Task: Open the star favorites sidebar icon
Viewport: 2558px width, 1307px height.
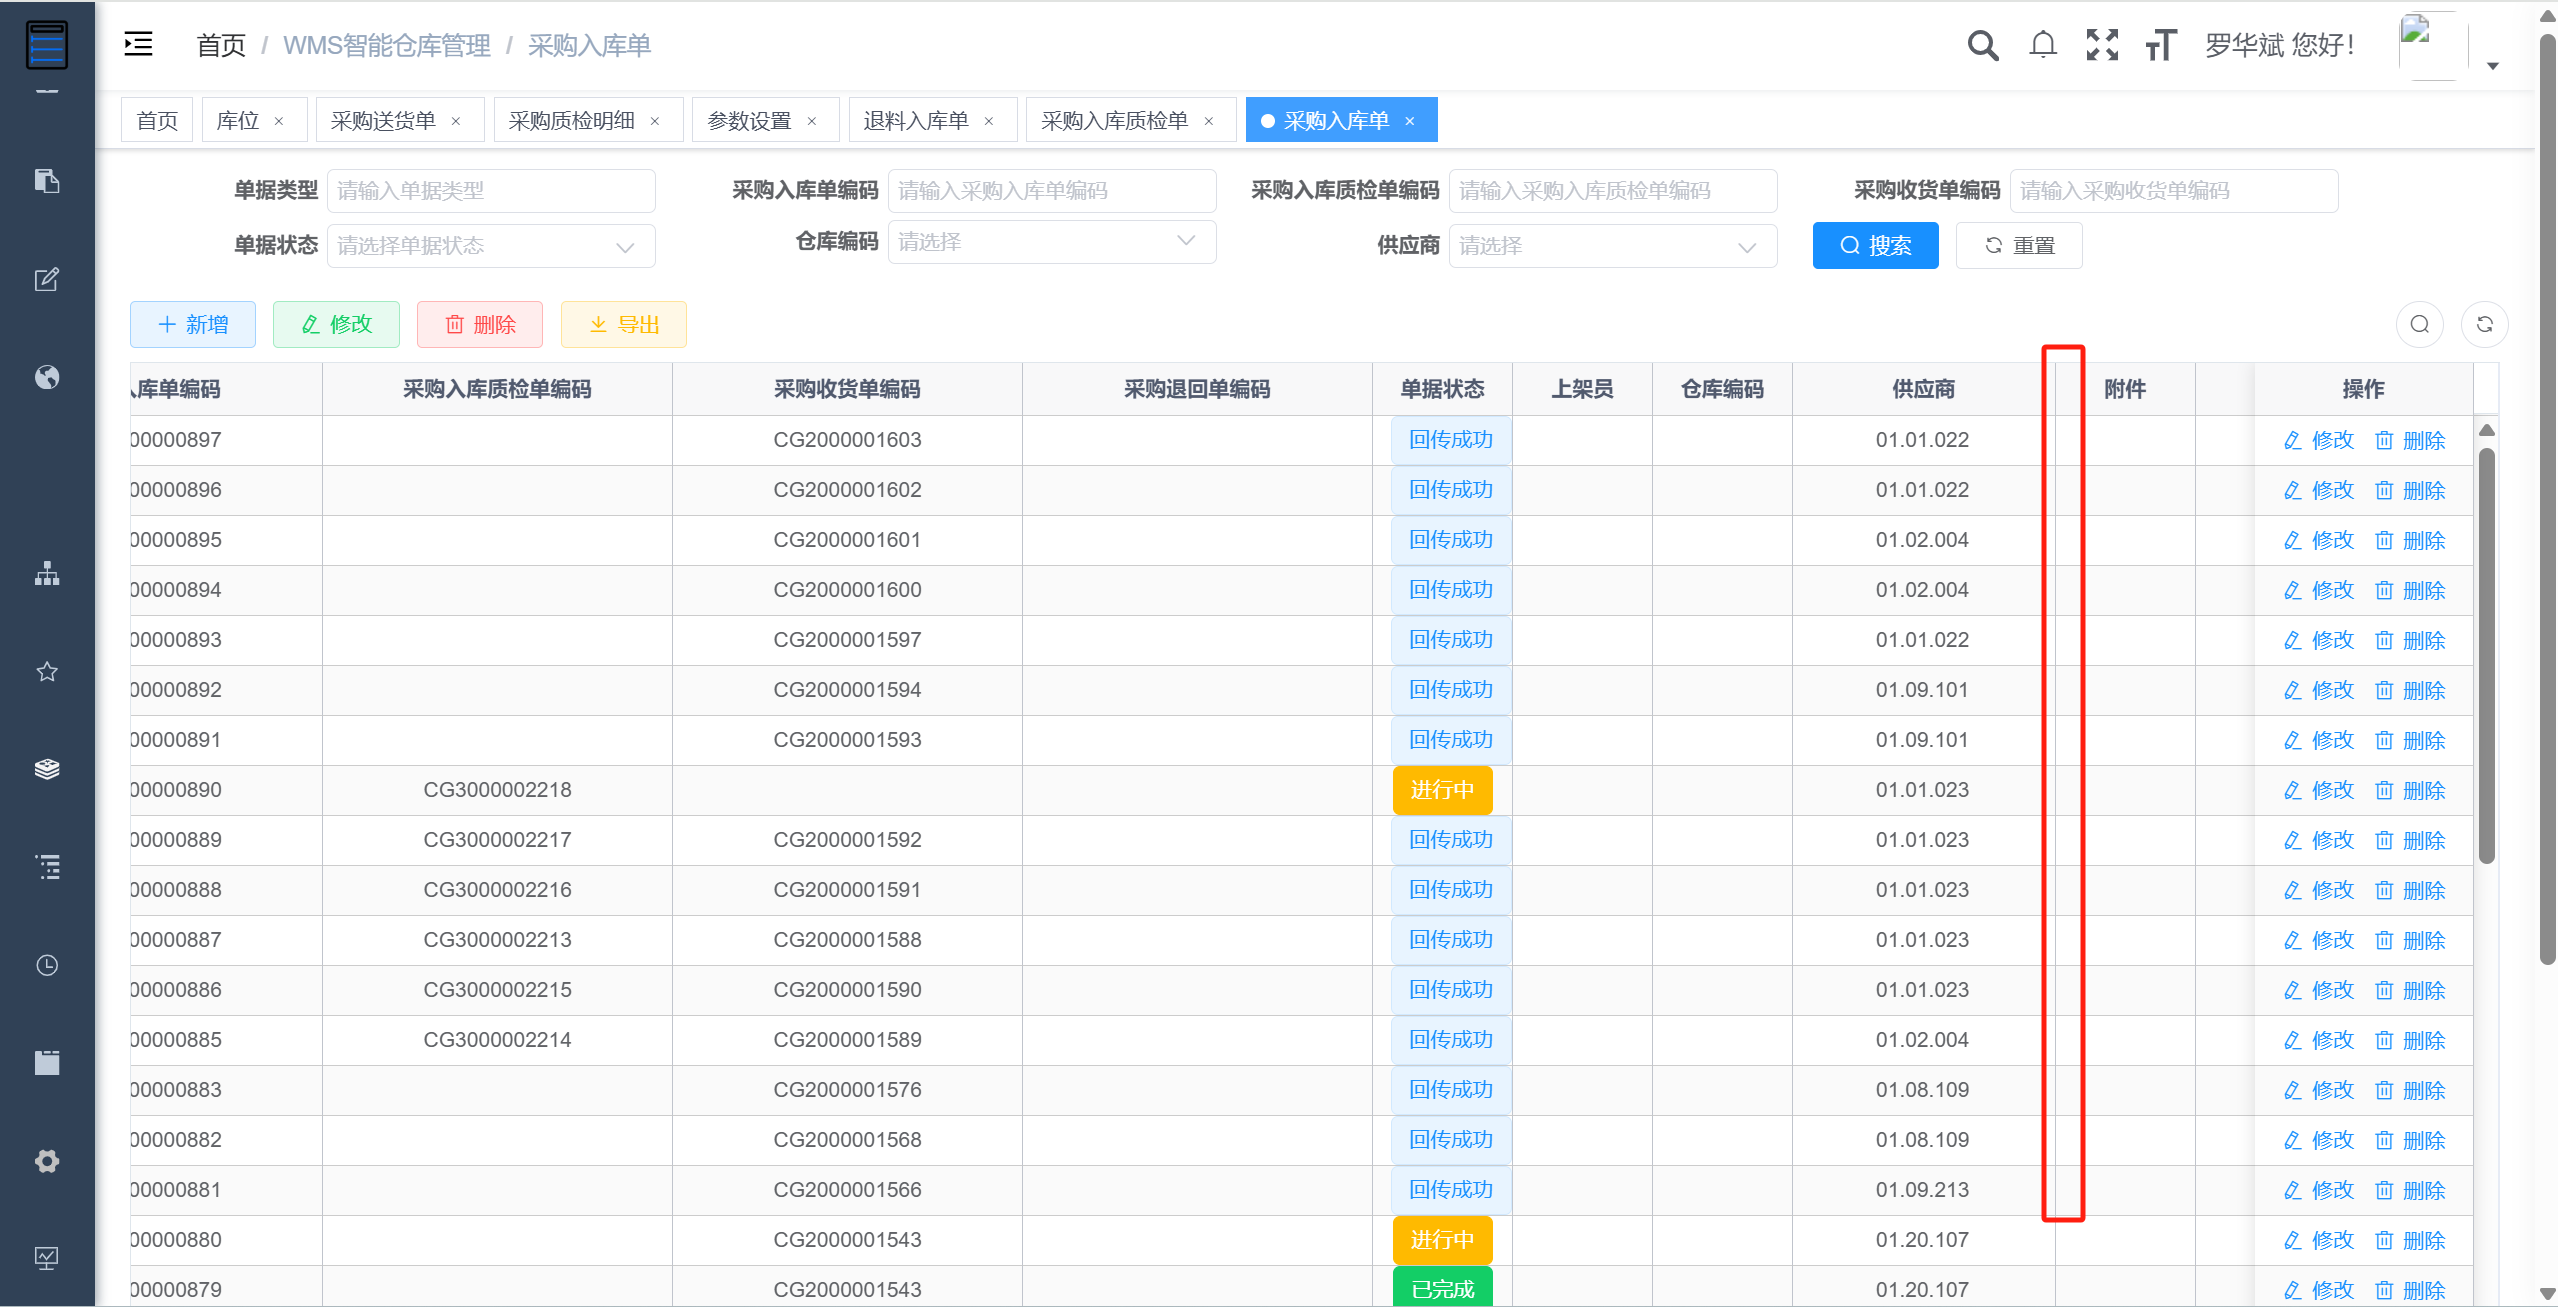Action: pos(47,671)
